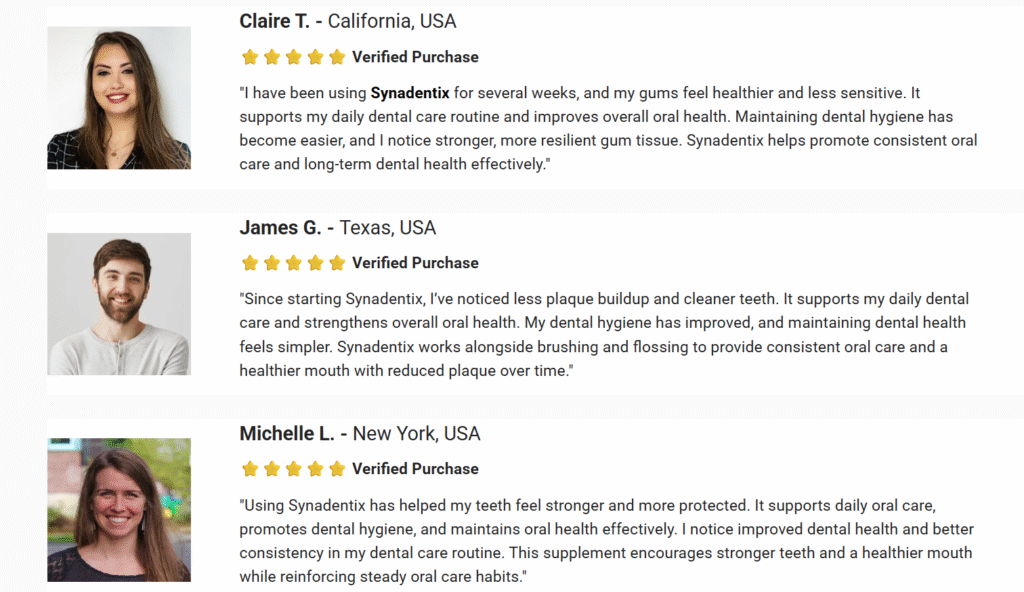This screenshot has width=1024, height=592.
Task: Click first star in Claire T.'s rating
Action: 250,57
